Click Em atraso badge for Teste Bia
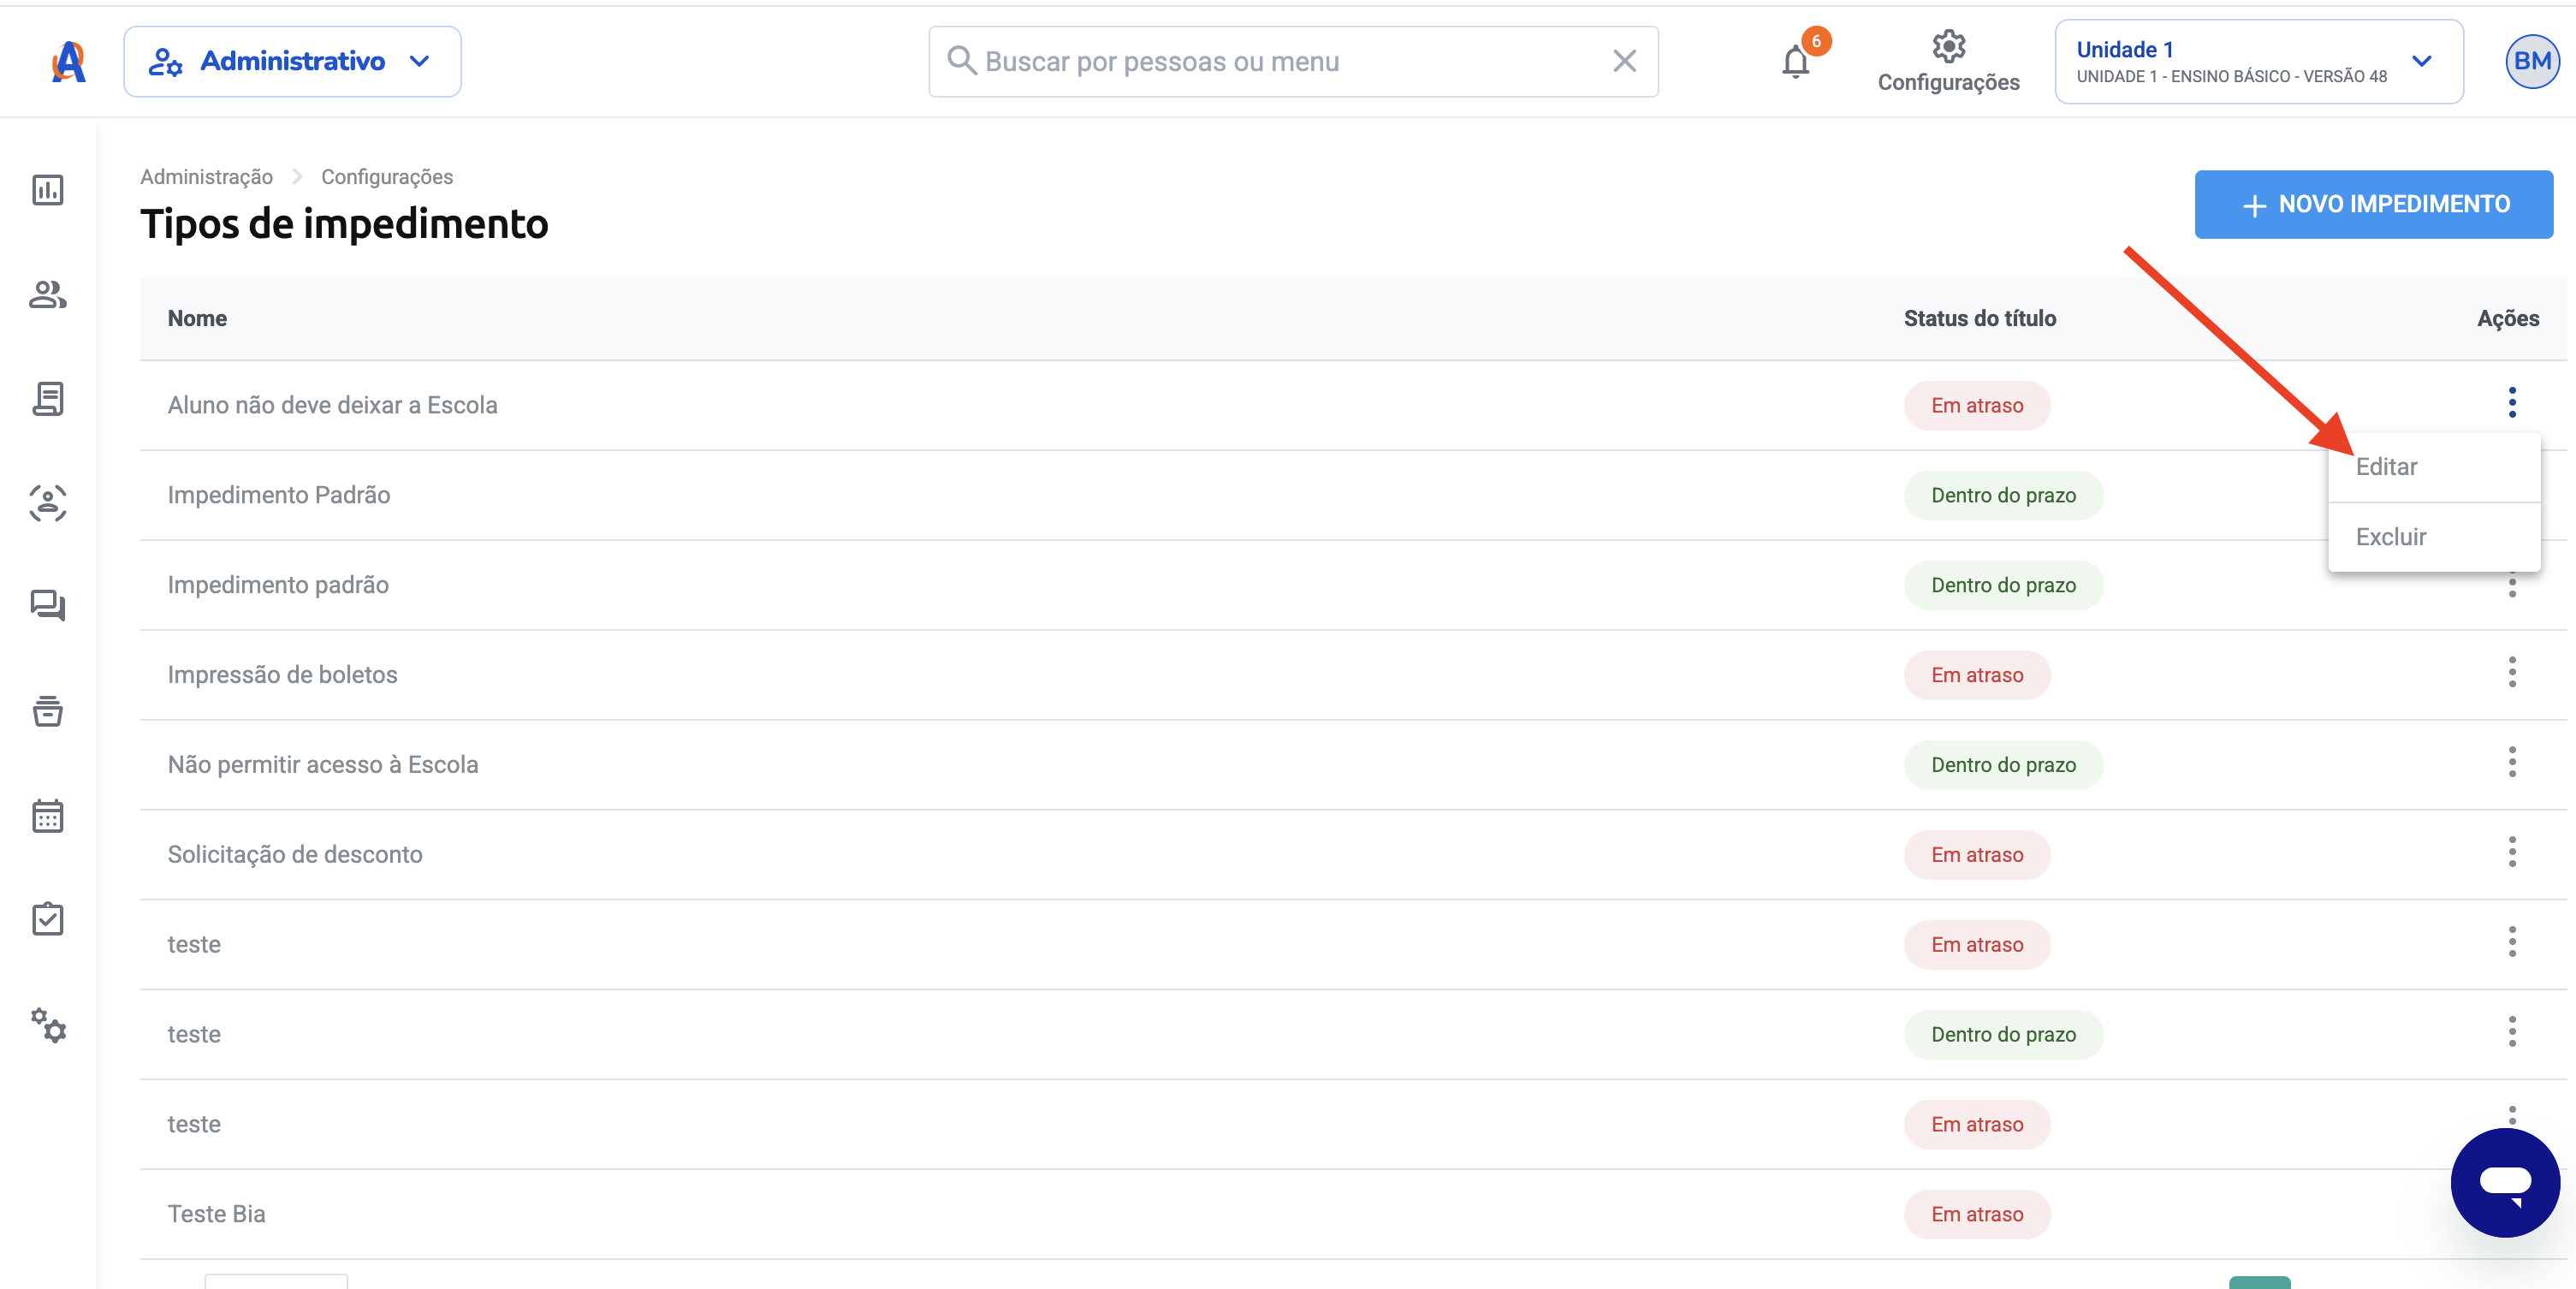This screenshot has width=2576, height=1289. 1976,1214
